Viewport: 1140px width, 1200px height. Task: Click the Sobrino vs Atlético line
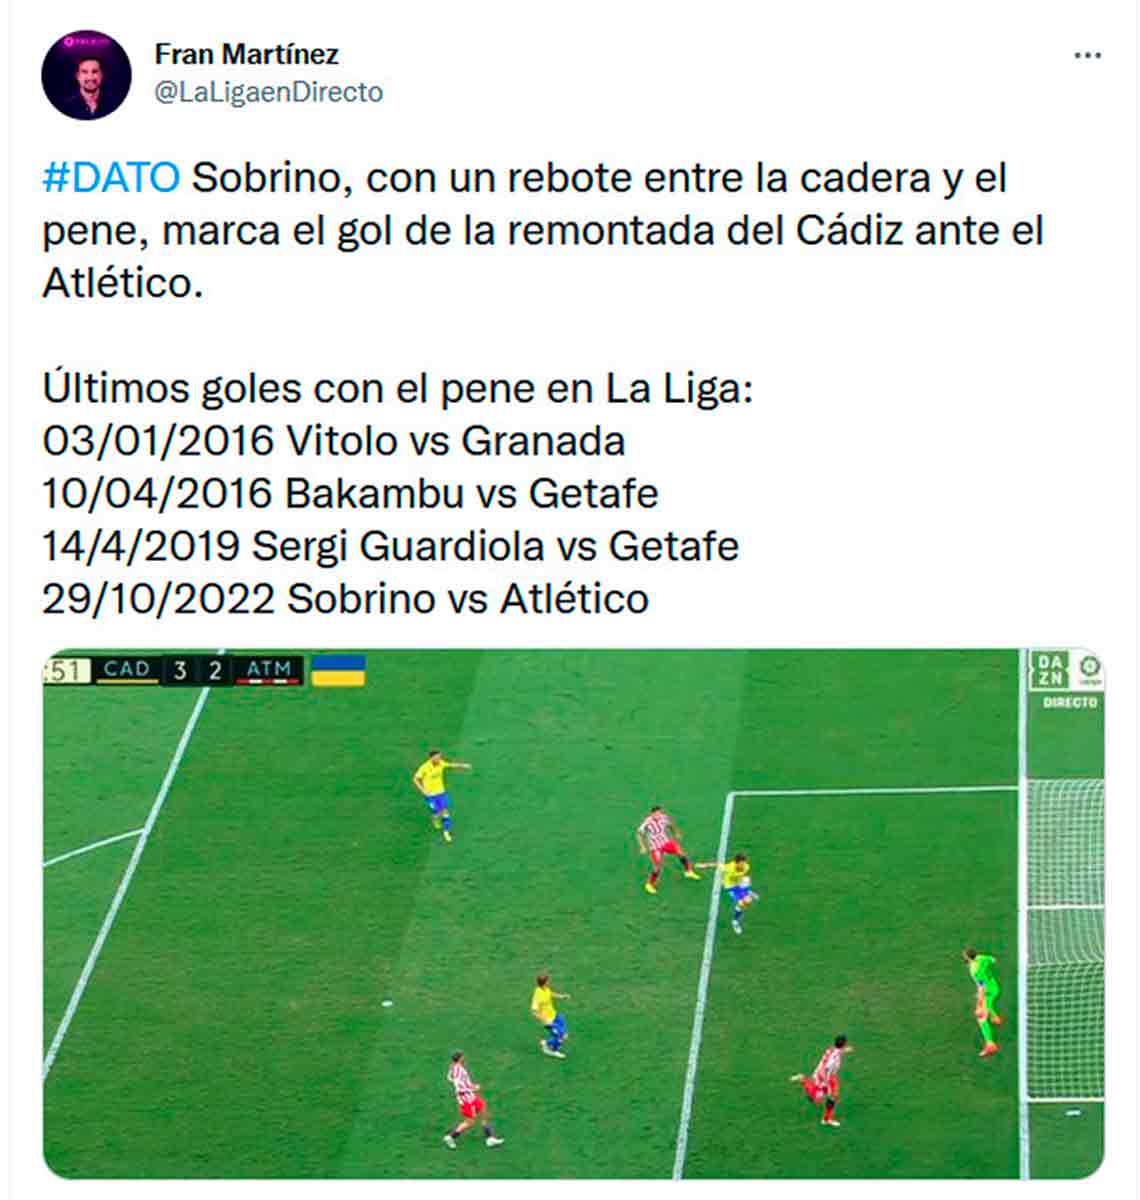point(345,599)
